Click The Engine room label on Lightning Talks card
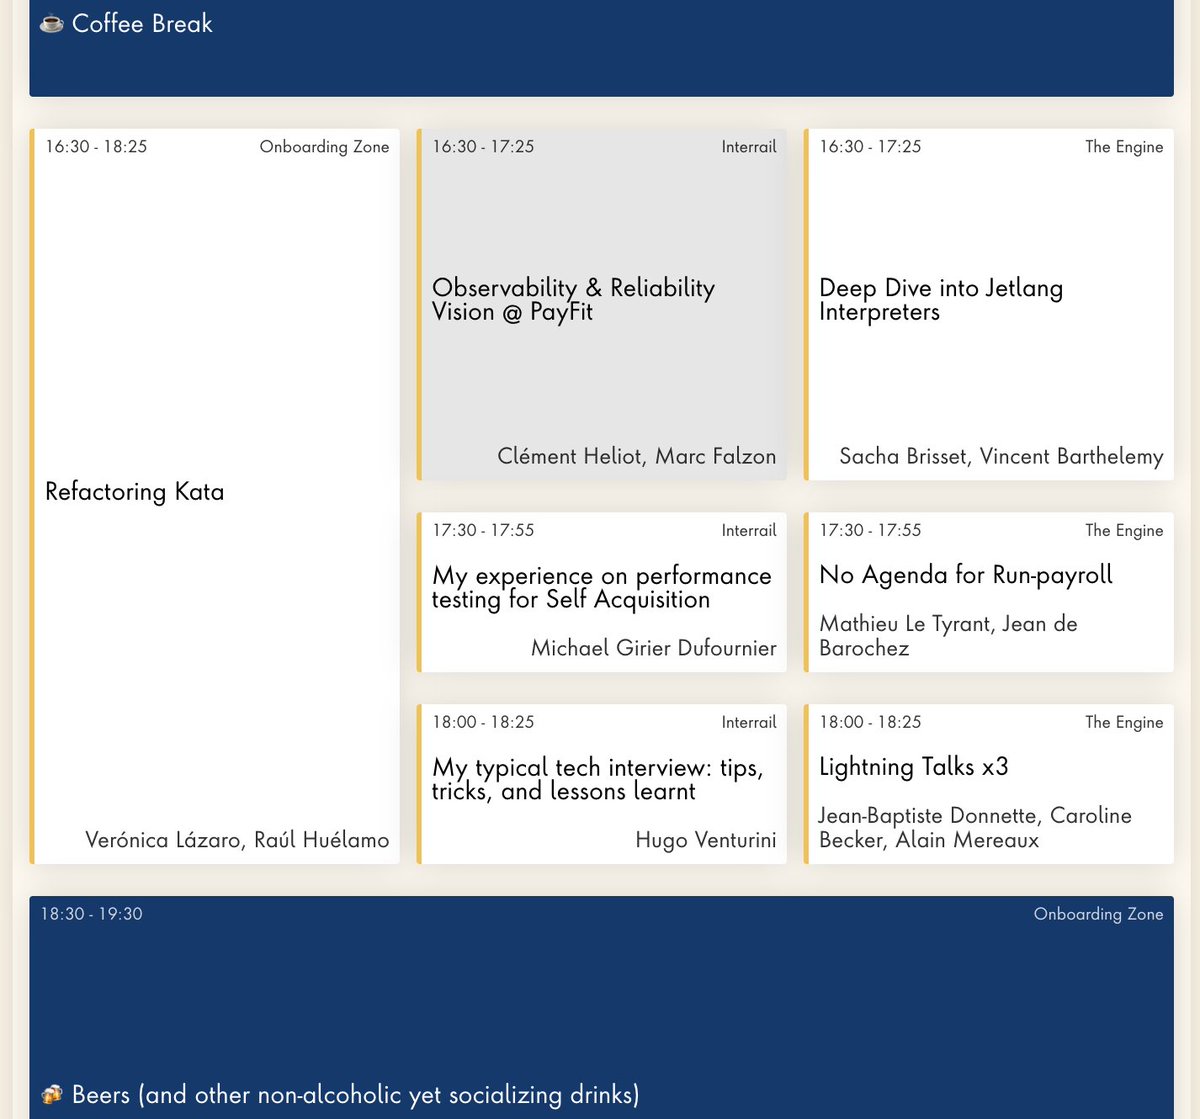 click(1124, 723)
